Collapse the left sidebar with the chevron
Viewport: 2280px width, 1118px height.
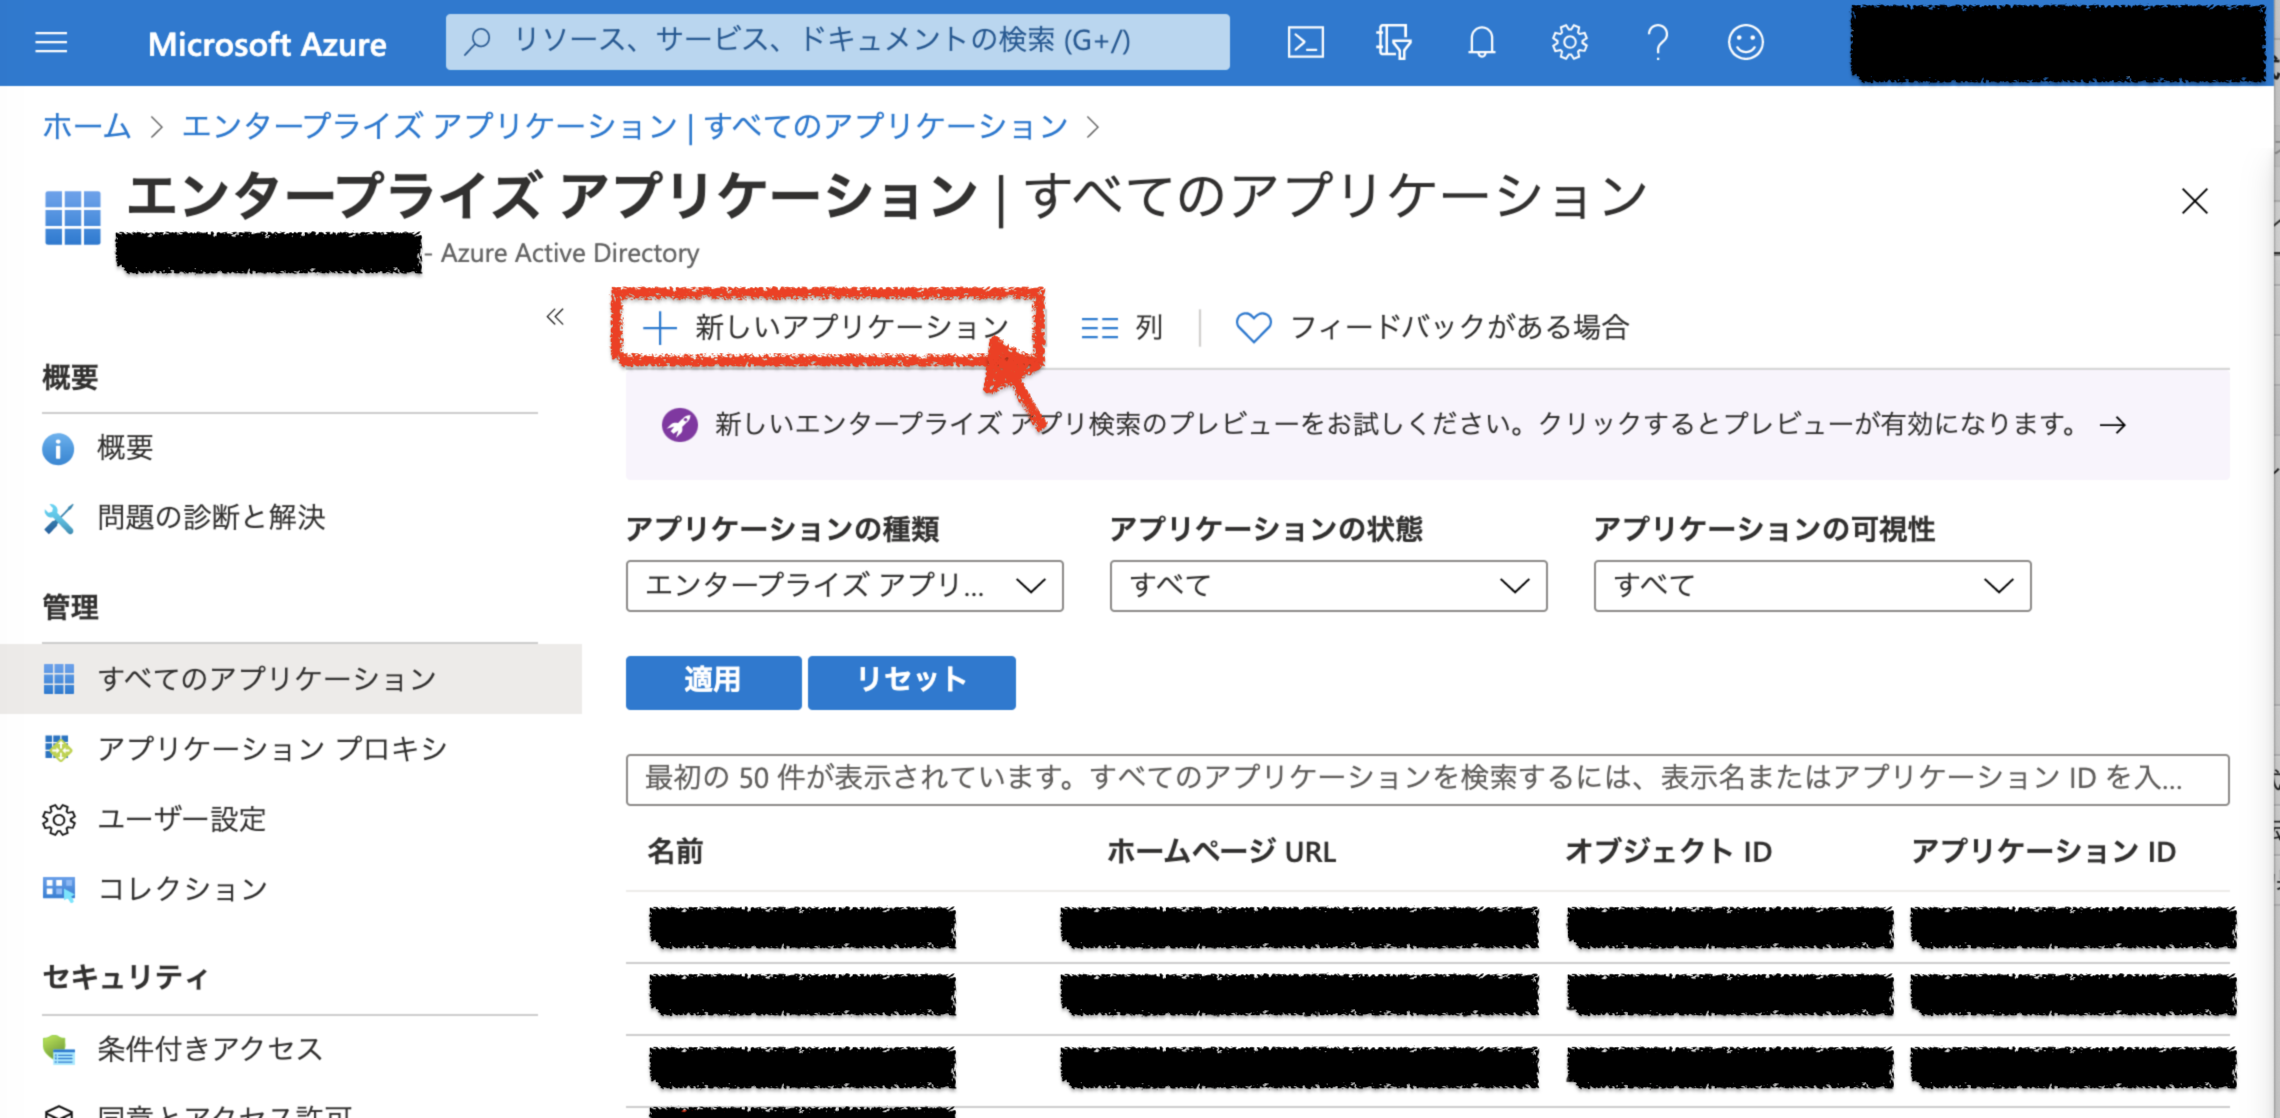pos(554,315)
